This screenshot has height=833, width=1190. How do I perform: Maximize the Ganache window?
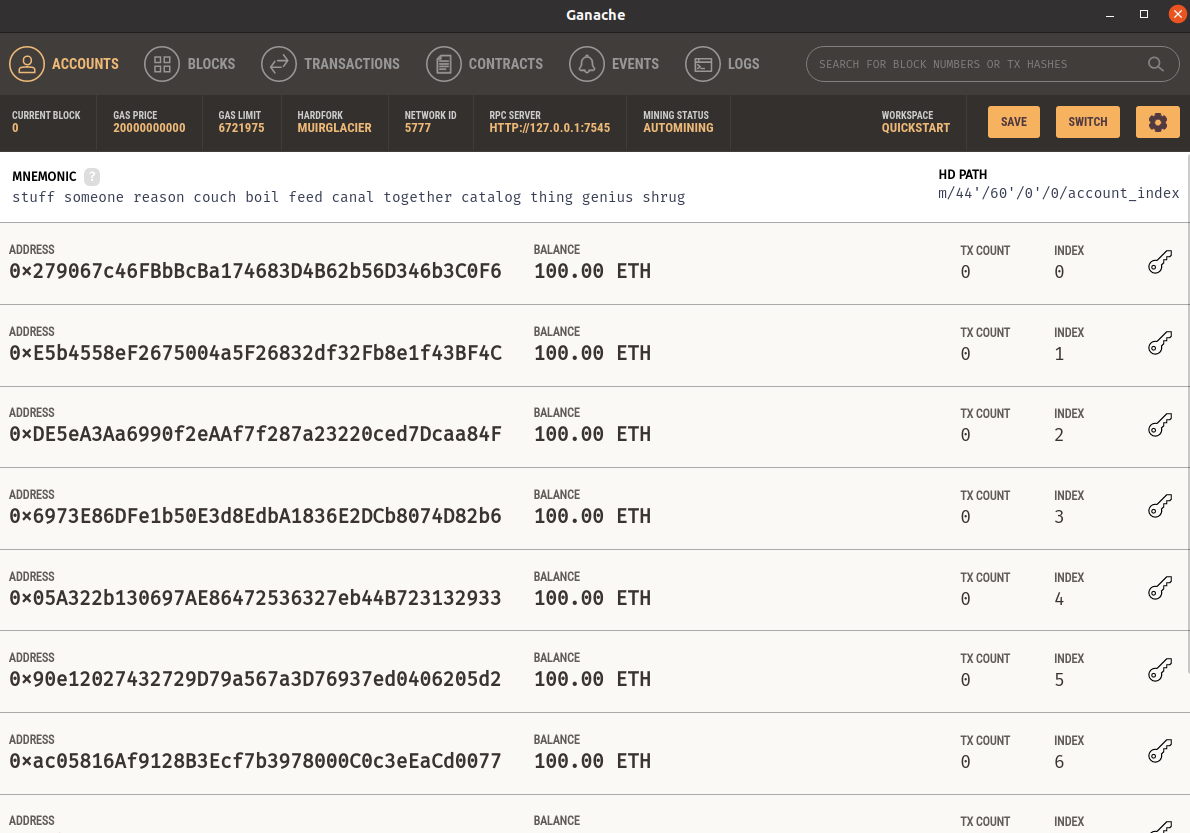tap(1144, 14)
